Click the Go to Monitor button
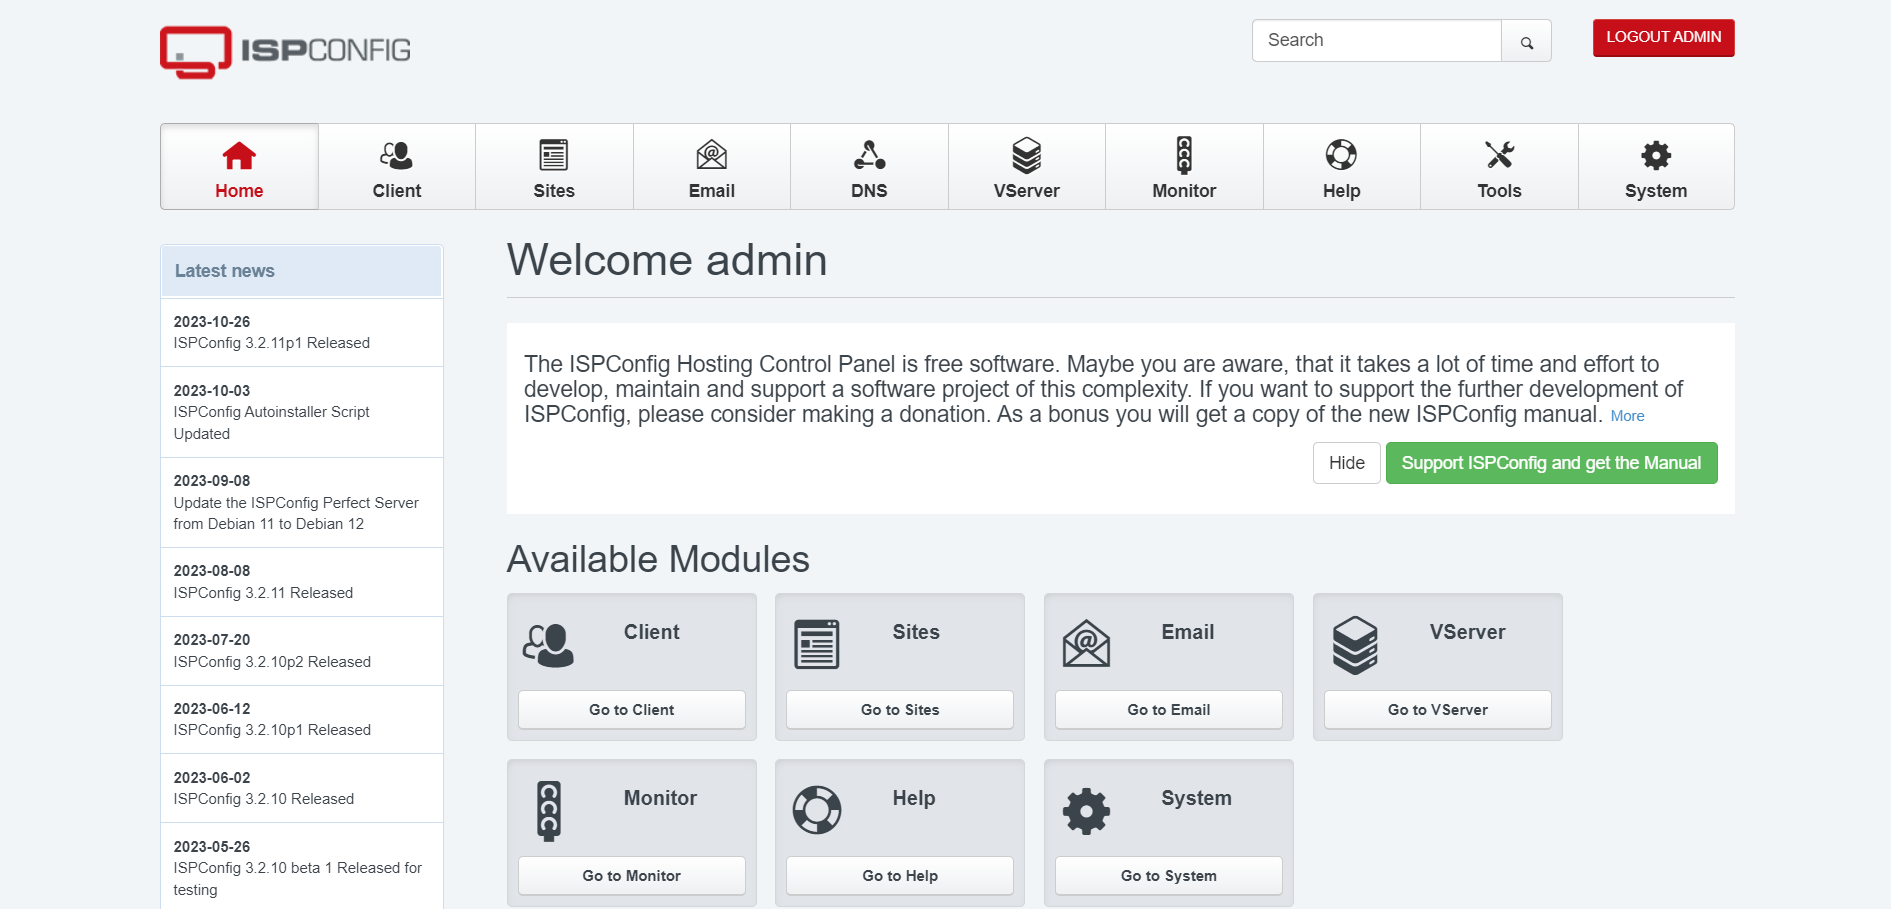Image resolution: width=1891 pixels, height=909 pixels. [632, 876]
